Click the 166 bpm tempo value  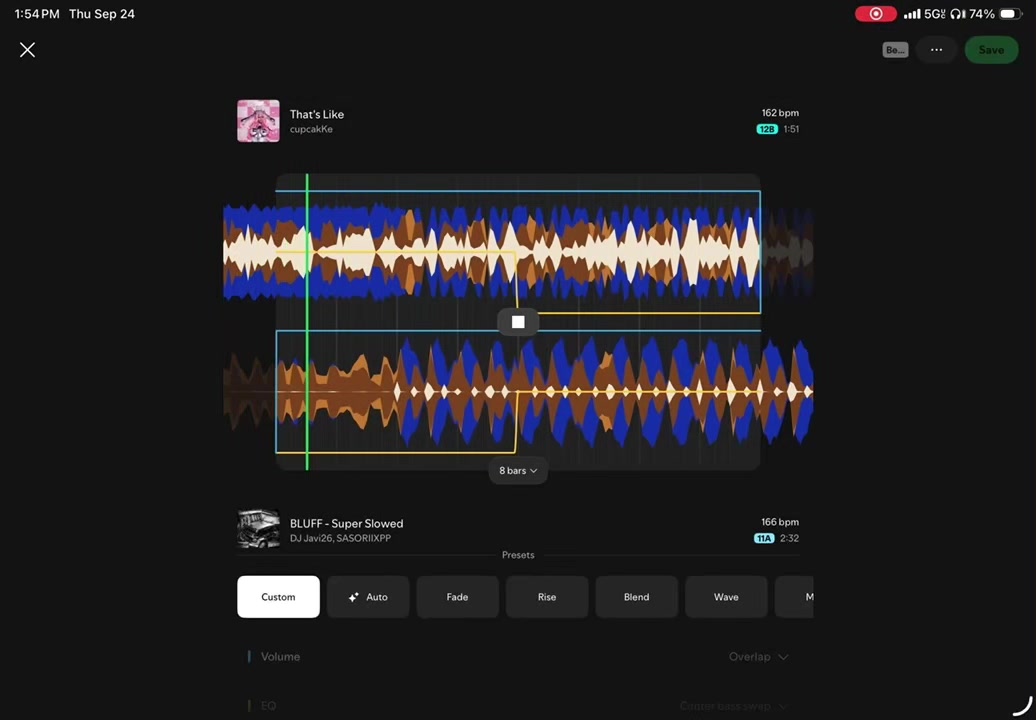(780, 522)
